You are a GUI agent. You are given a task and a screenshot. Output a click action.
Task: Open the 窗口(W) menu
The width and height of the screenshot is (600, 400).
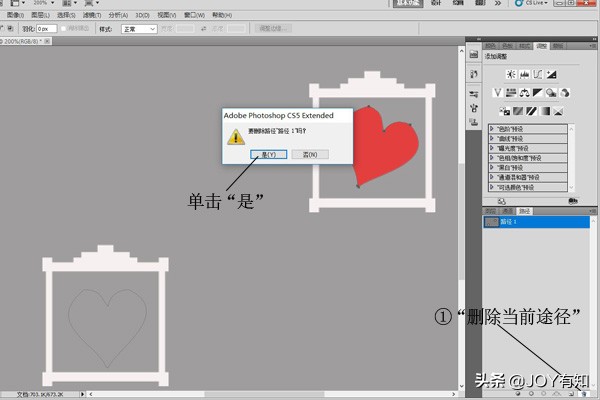[x=192, y=16]
